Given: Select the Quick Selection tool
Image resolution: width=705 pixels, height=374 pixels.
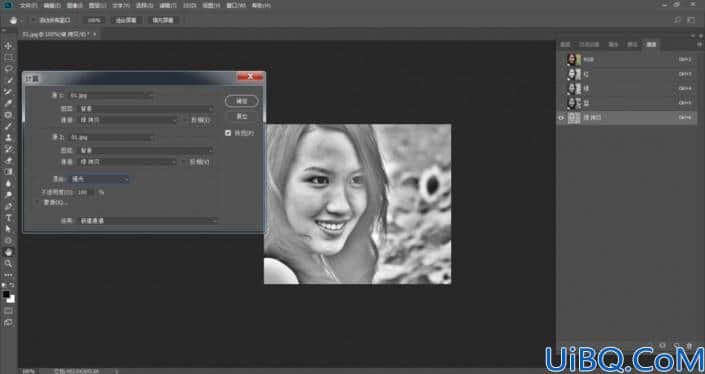Looking at the screenshot, I should click(8, 80).
